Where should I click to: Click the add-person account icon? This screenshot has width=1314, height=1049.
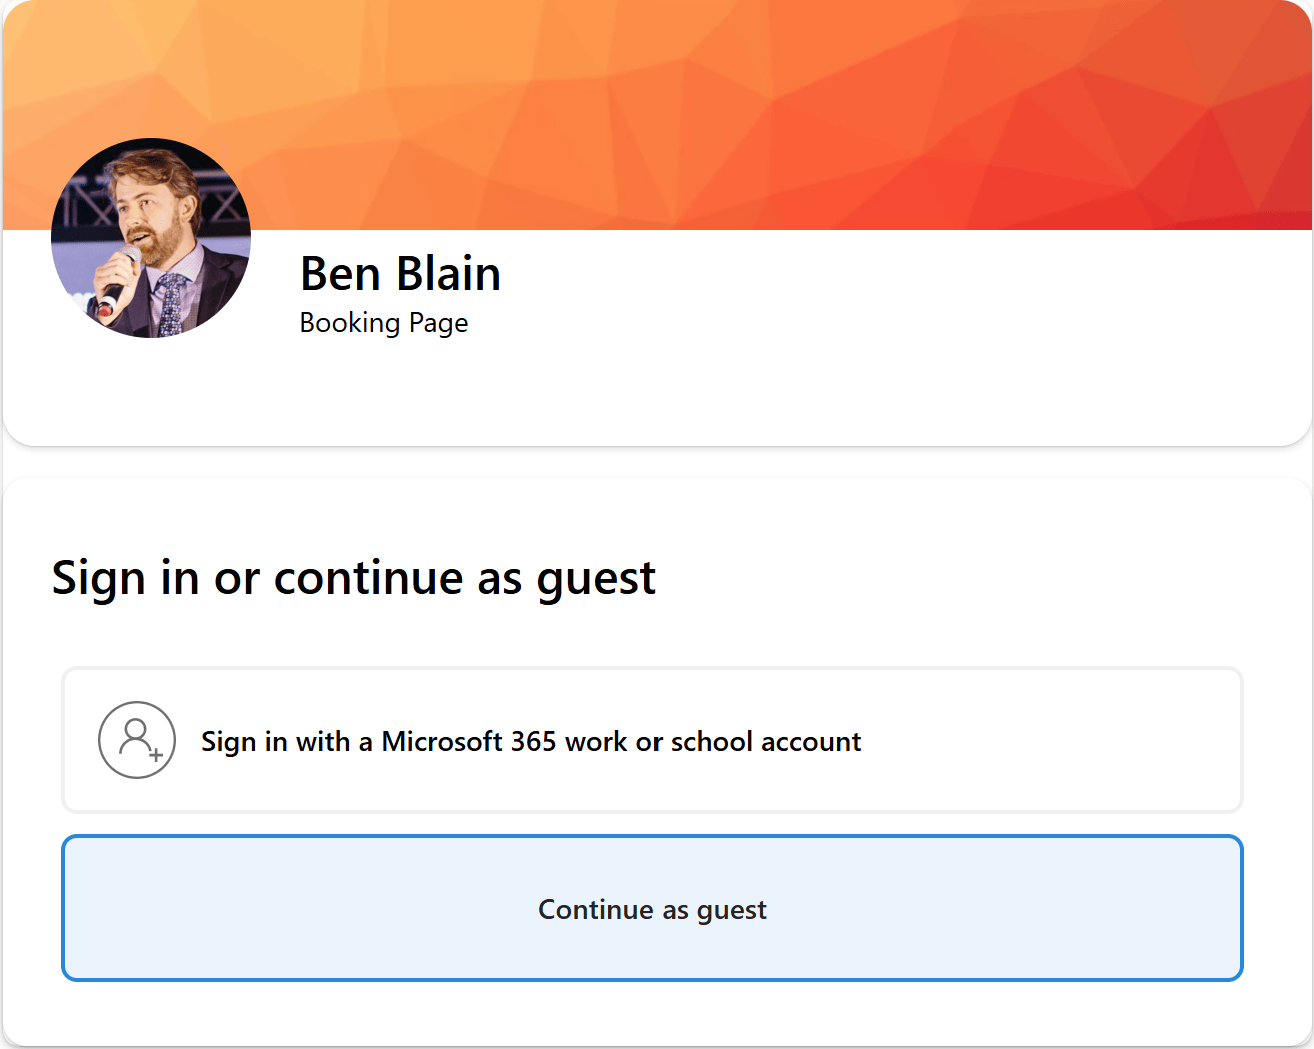pos(137,740)
